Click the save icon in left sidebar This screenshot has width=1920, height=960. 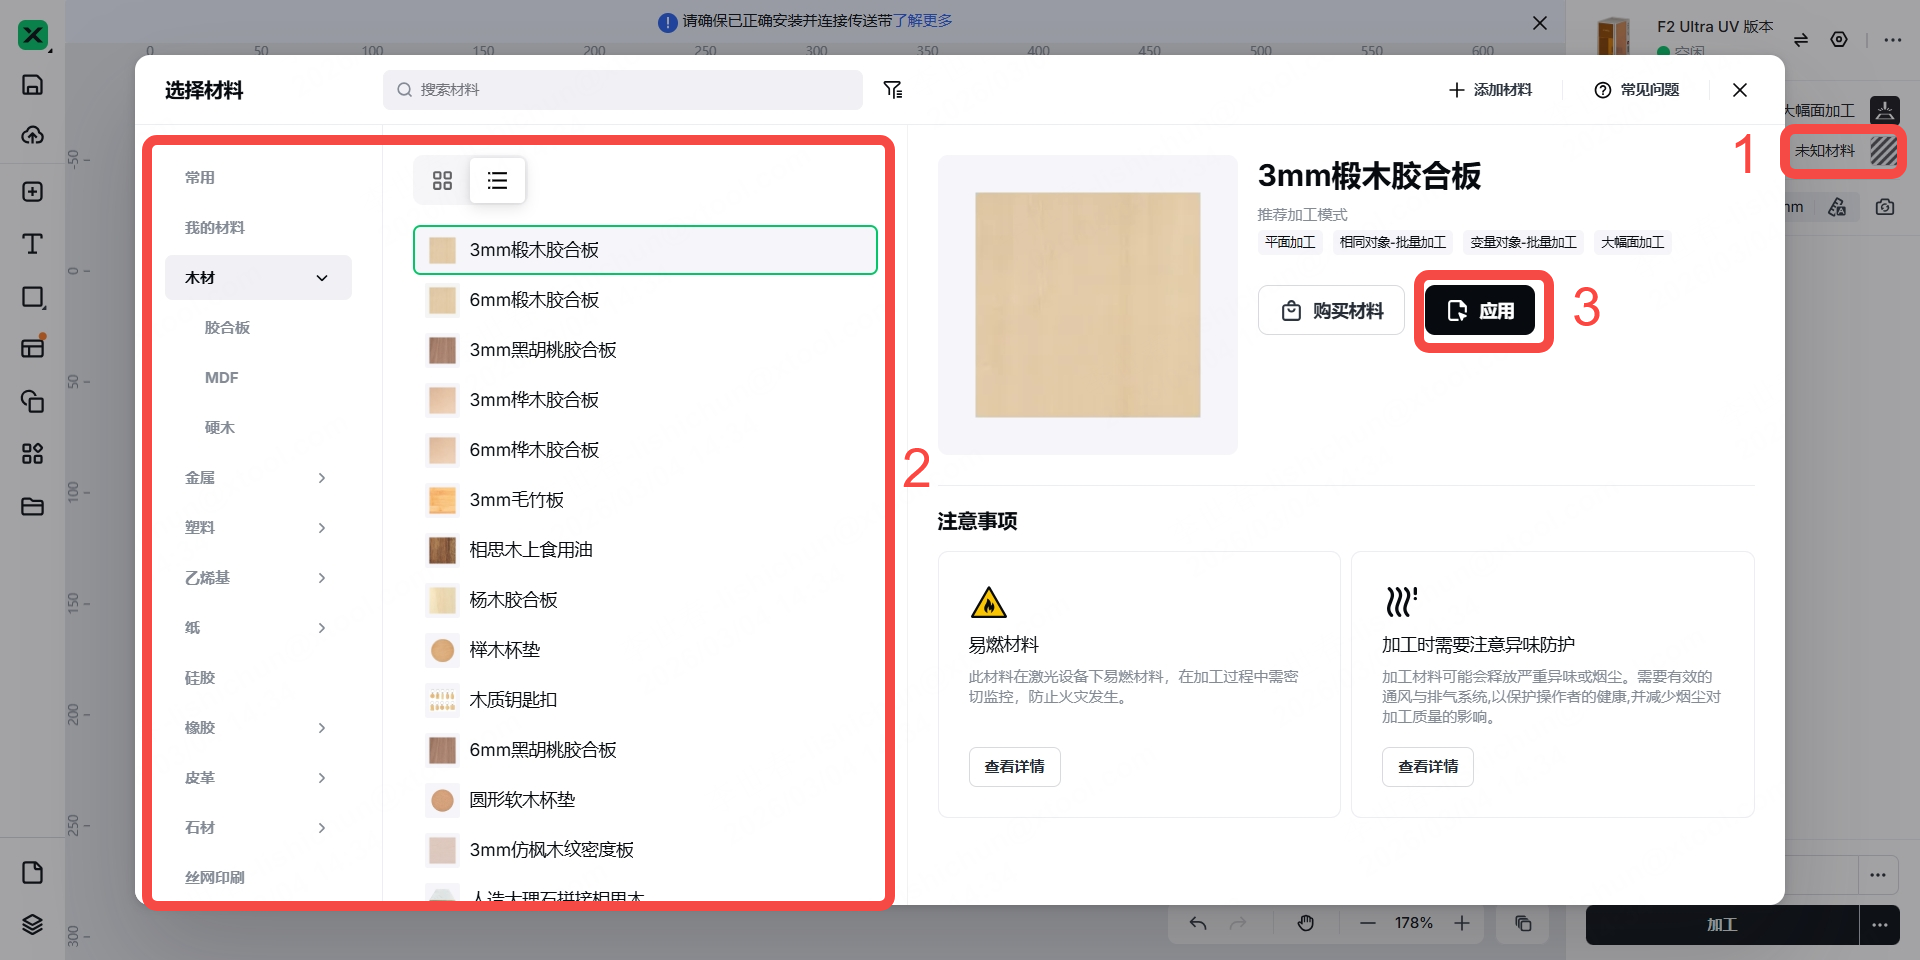(x=32, y=84)
